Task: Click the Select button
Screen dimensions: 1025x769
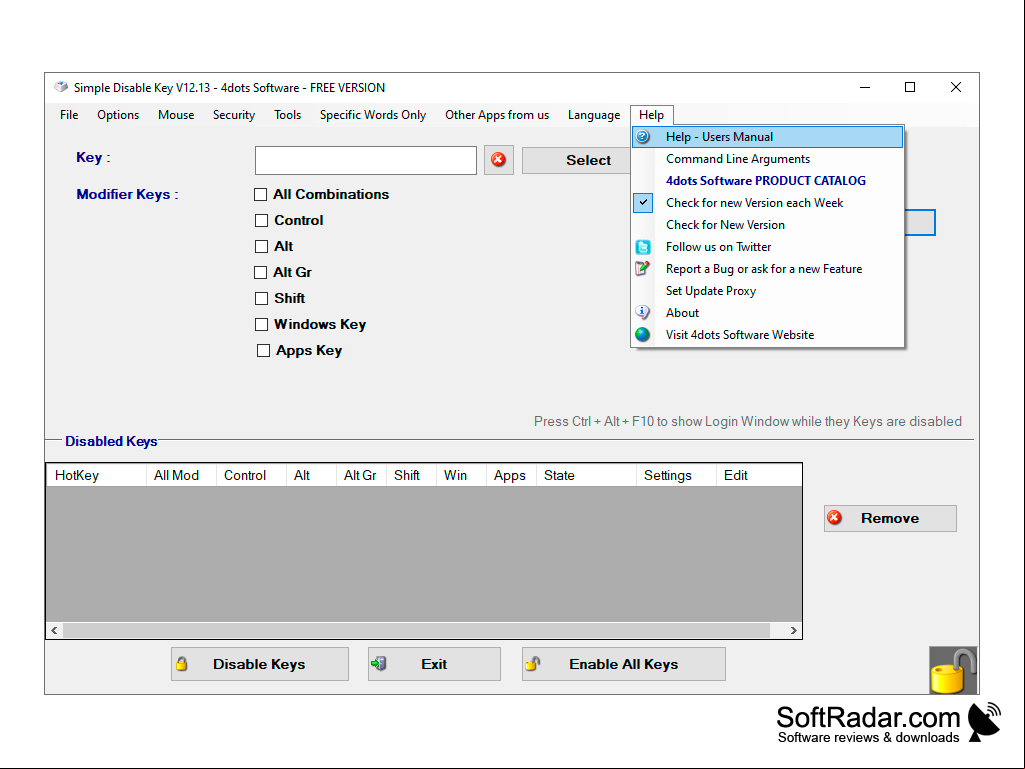Action: click(577, 160)
